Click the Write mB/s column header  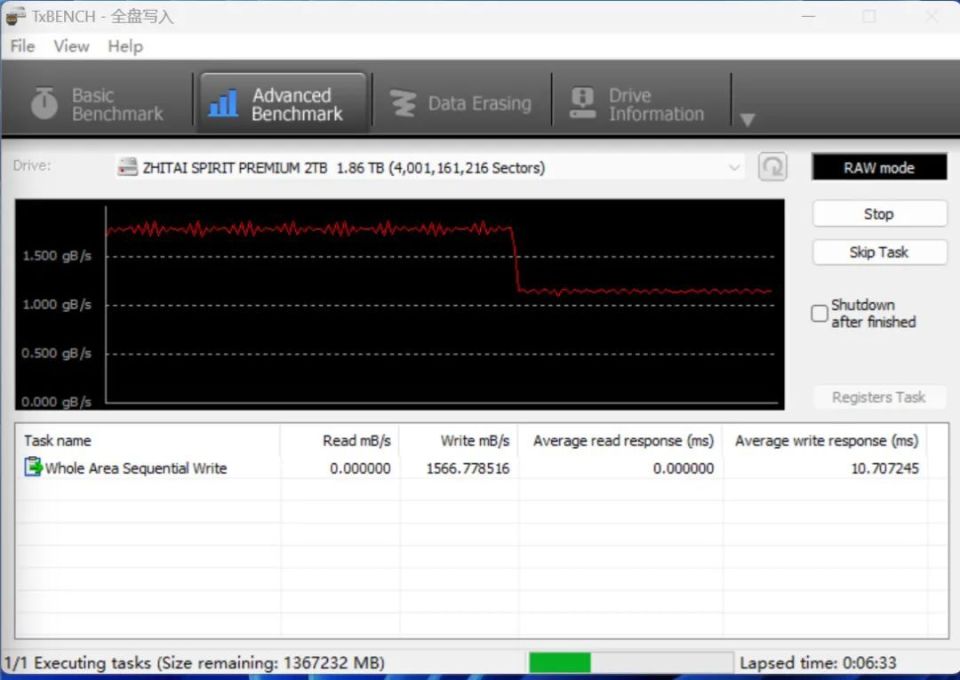[458, 441]
